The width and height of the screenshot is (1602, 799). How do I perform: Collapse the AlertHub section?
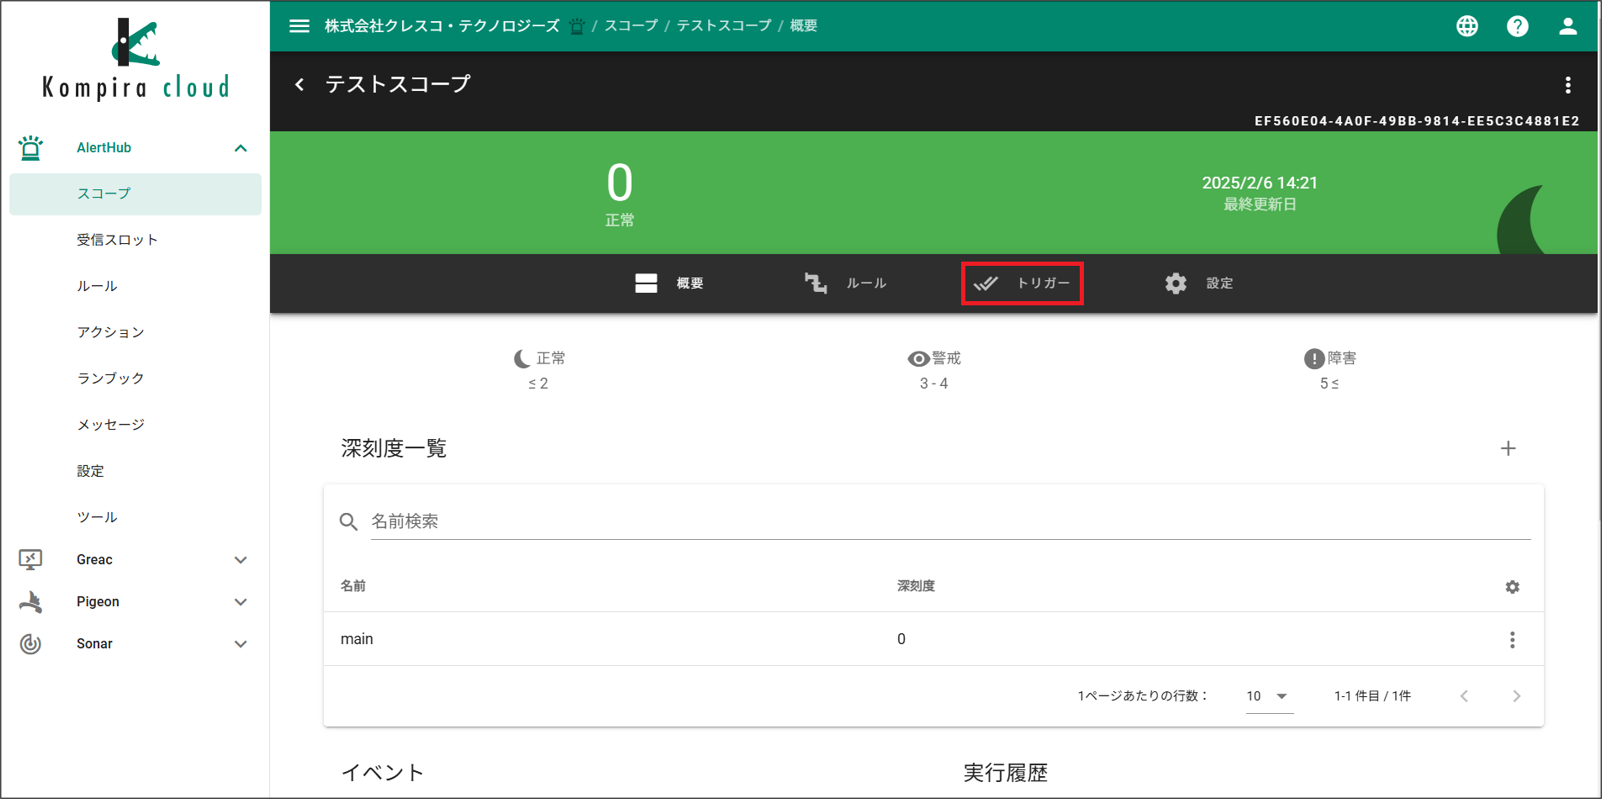[240, 148]
